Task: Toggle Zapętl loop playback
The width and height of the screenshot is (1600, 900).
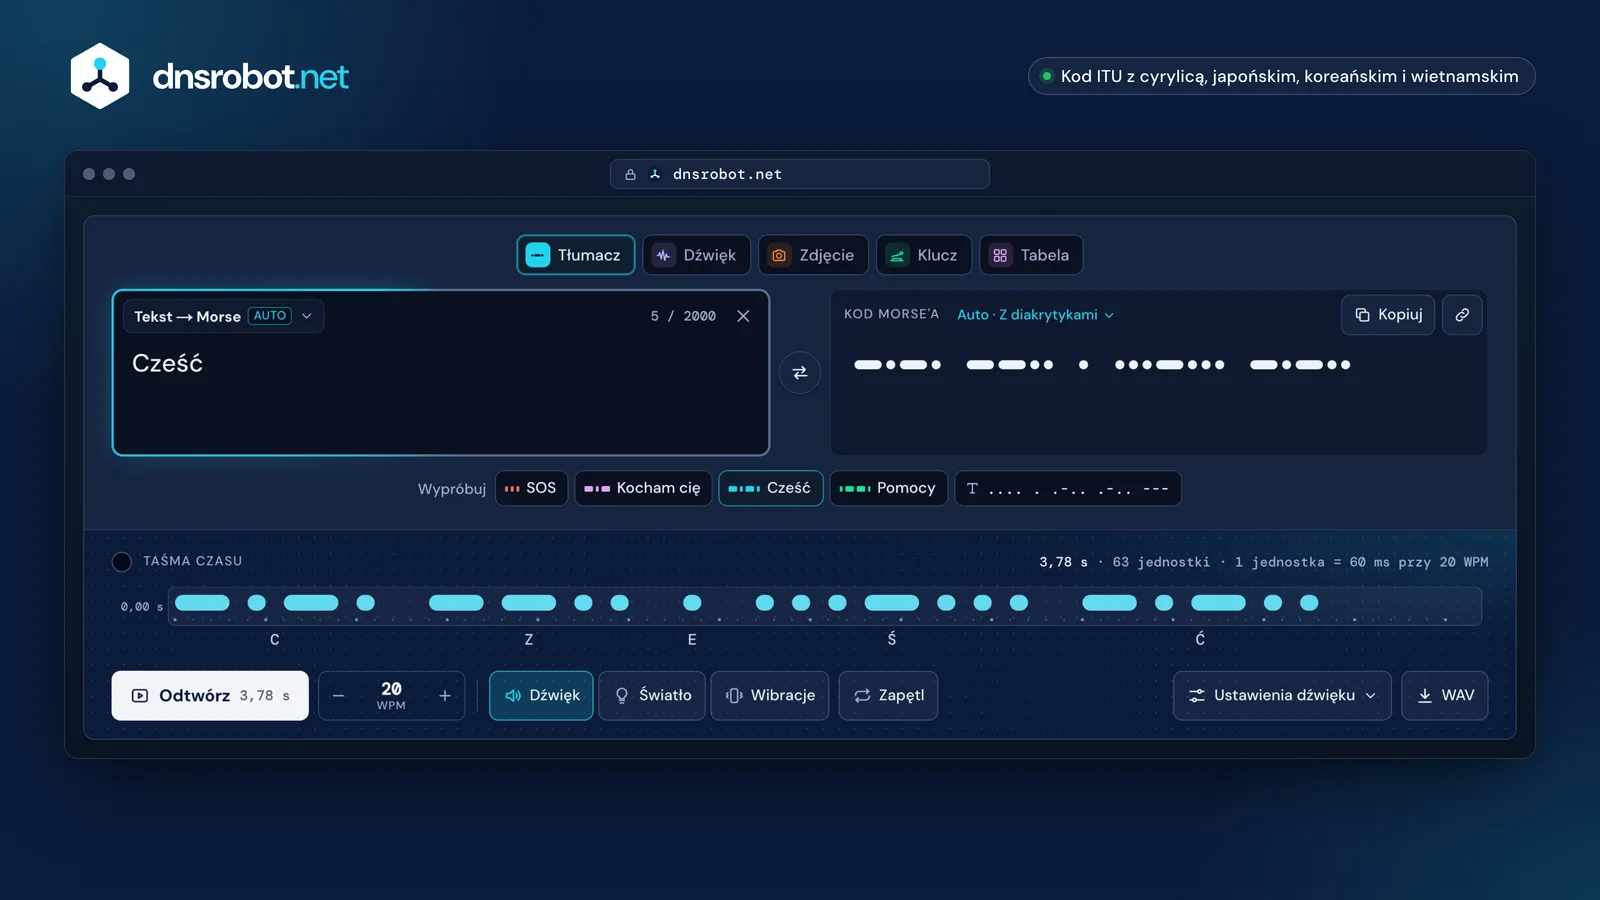Action: pos(888,696)
